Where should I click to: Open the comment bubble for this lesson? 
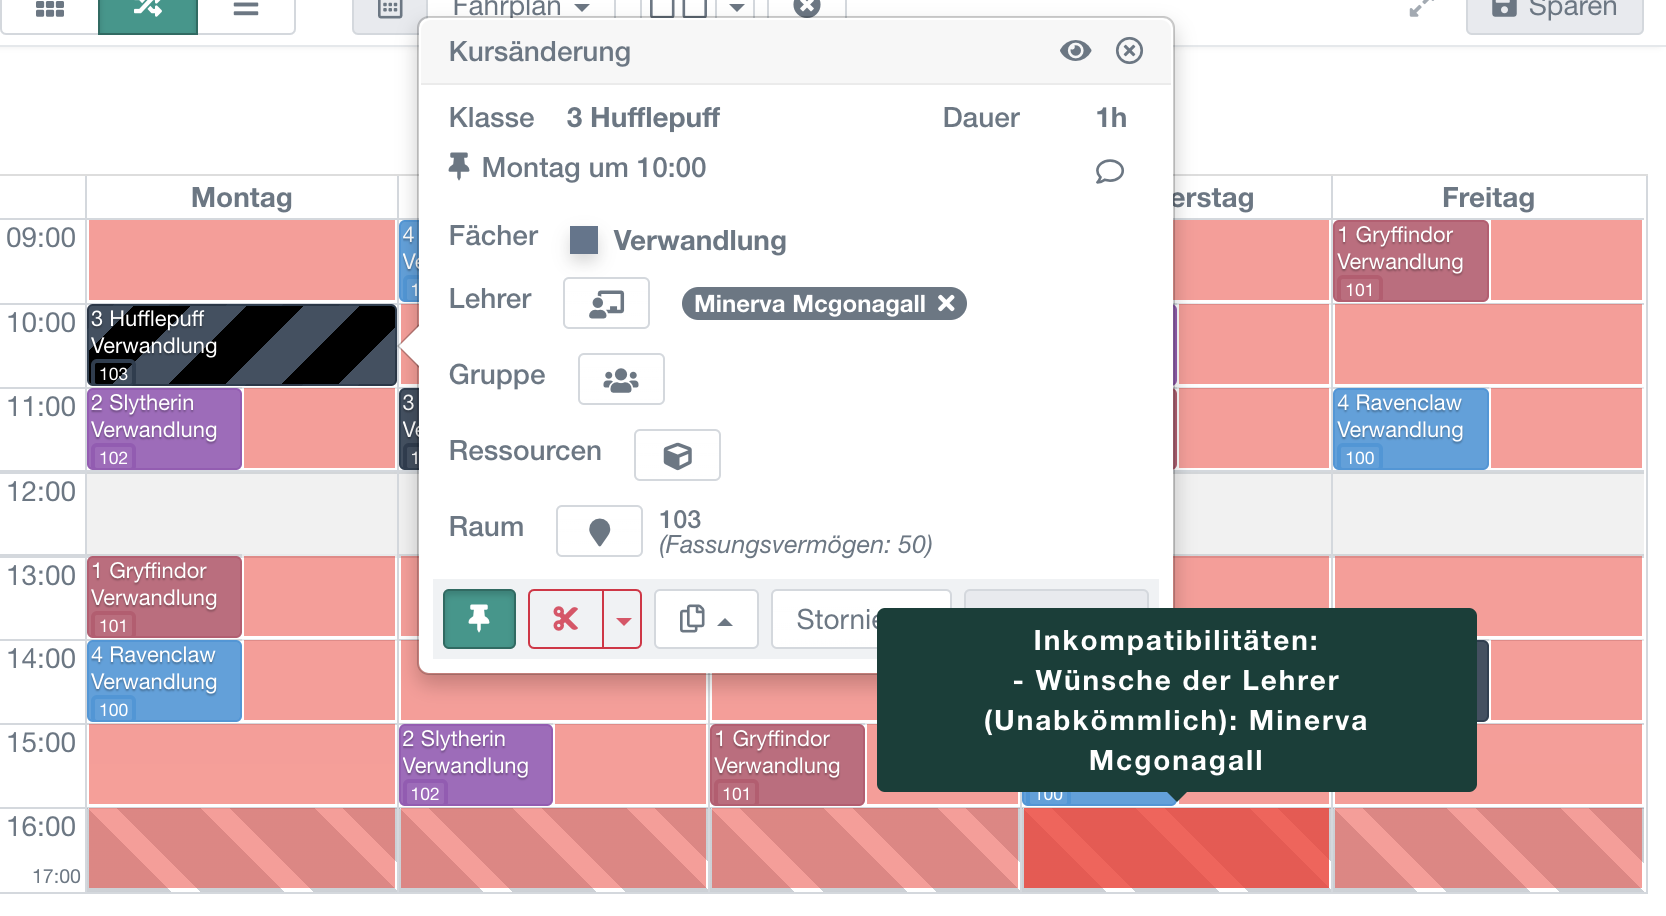pos(1108,171)
